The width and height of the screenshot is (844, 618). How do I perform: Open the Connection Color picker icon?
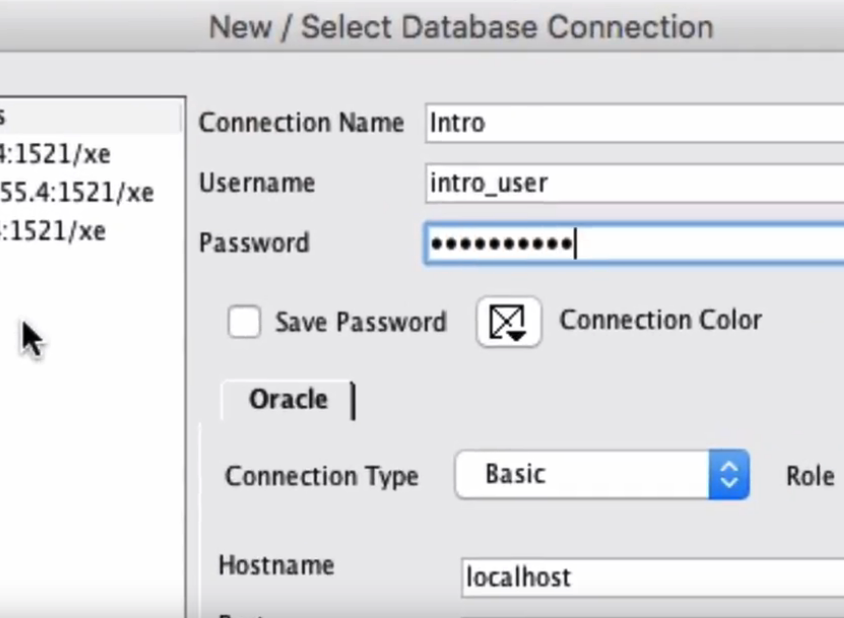509,323
